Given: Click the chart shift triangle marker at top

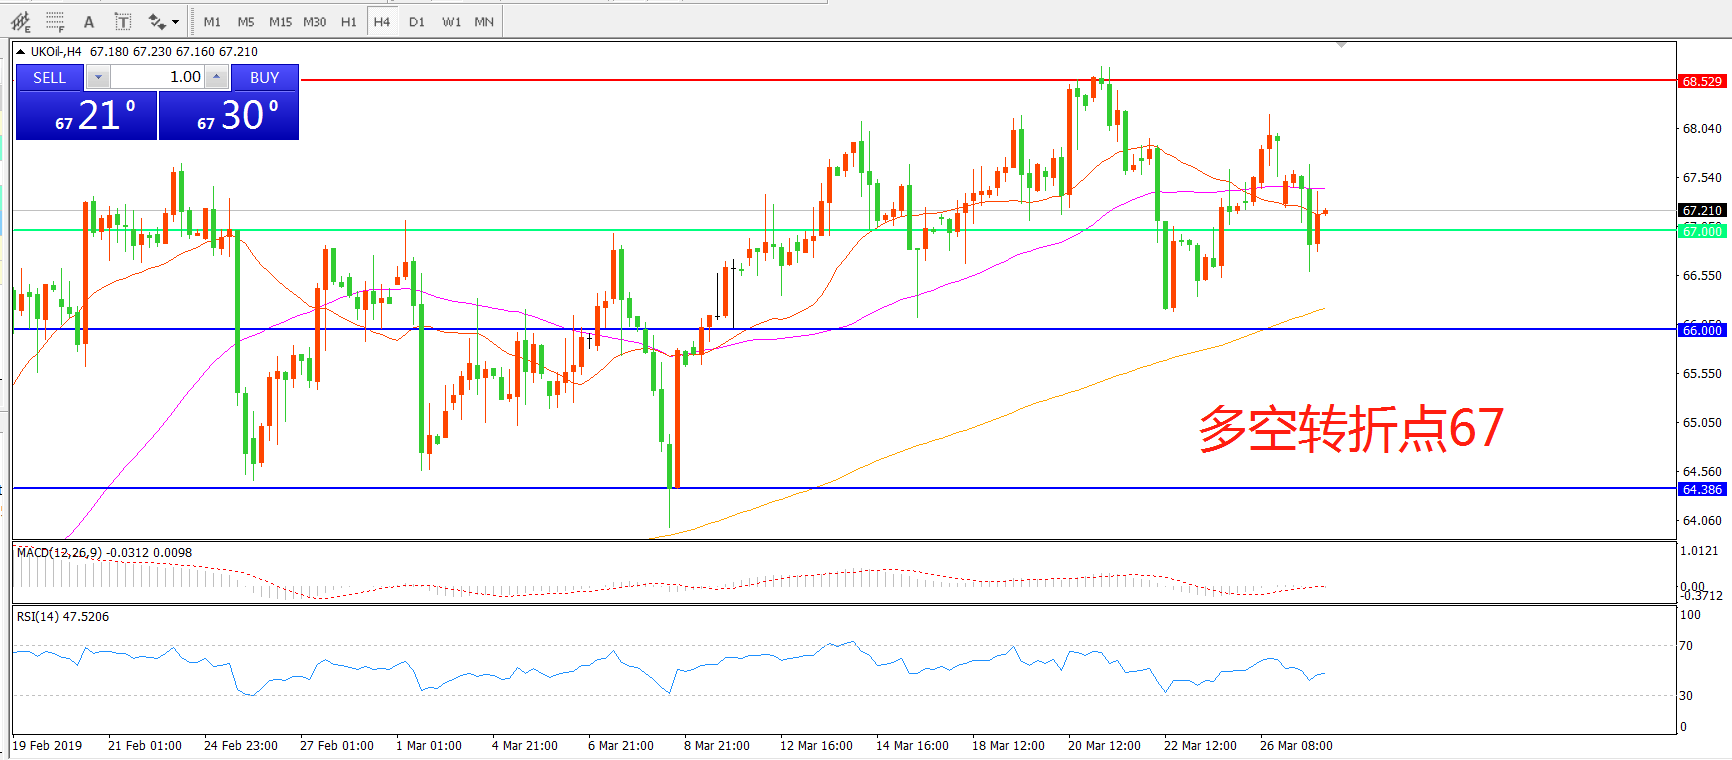Looking at the screenshot, I should [x=1341, y=45].
